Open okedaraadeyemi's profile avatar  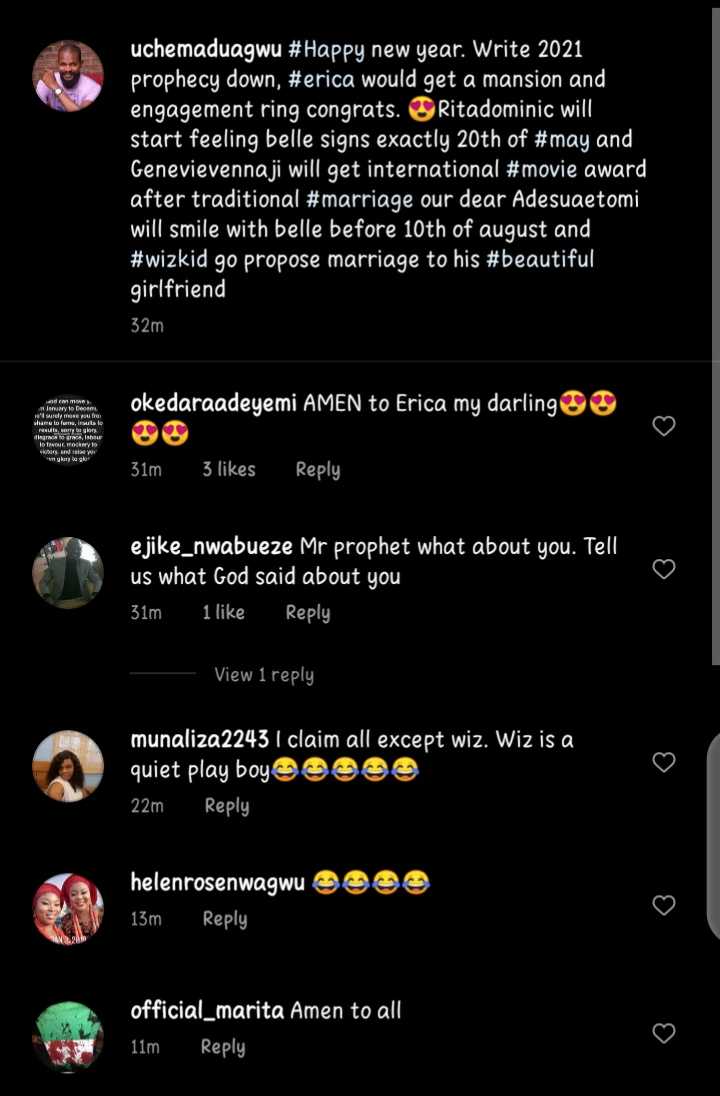tap(68, 431)
